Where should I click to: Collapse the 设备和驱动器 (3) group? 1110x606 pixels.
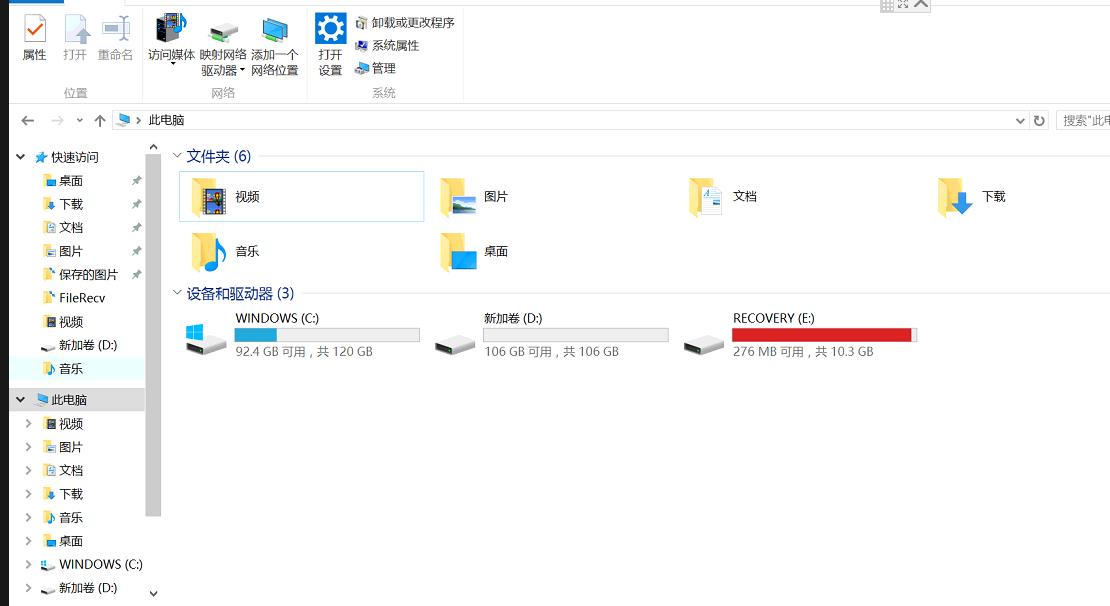pyautogui.click(x=177, y=292)
